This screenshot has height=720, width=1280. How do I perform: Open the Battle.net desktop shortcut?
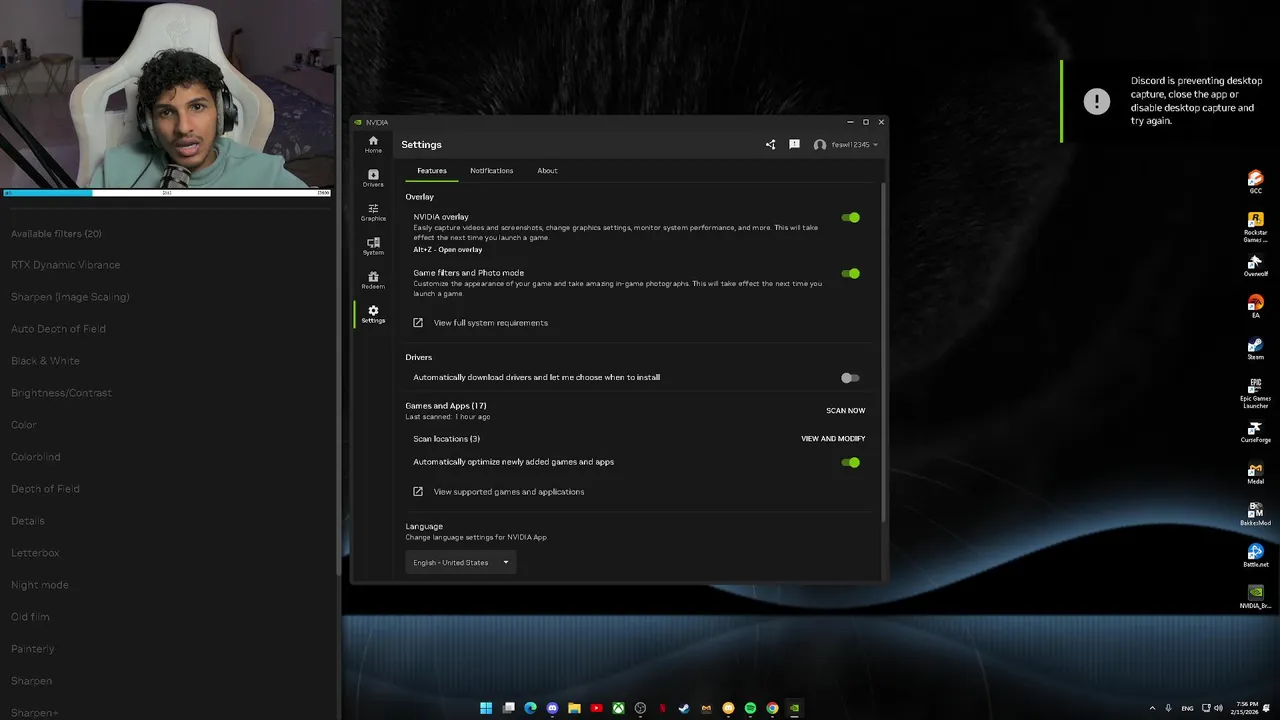tap(1255, 556)
